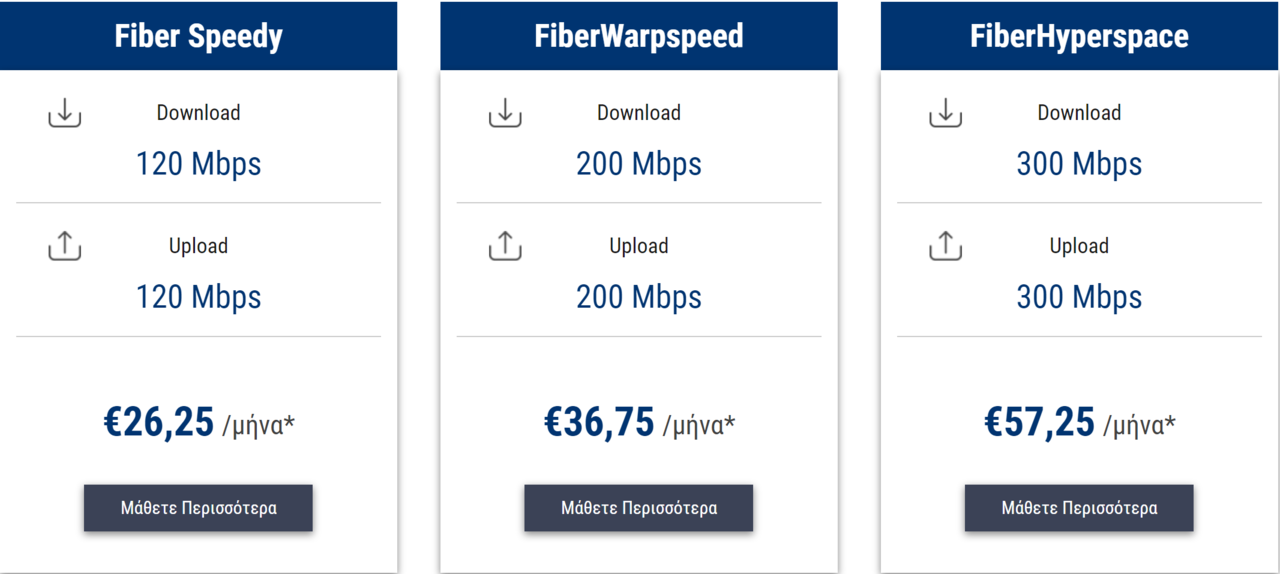Click the Download label in FiberWarpspeed card

639,113
